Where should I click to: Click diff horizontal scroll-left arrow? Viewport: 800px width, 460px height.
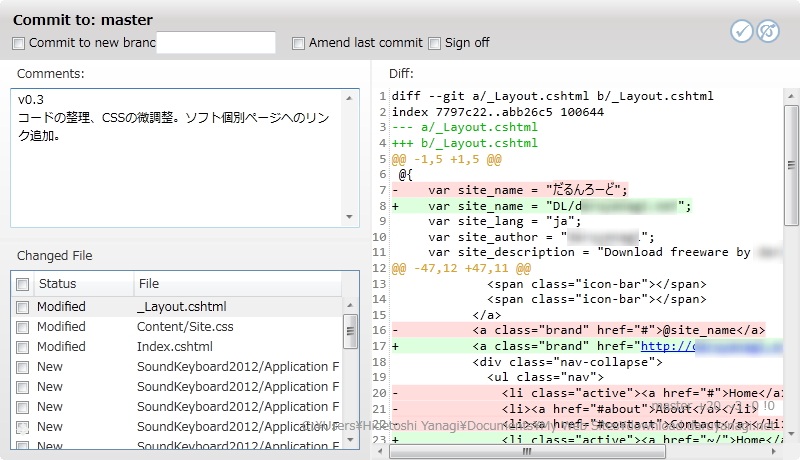pos(380,451)
